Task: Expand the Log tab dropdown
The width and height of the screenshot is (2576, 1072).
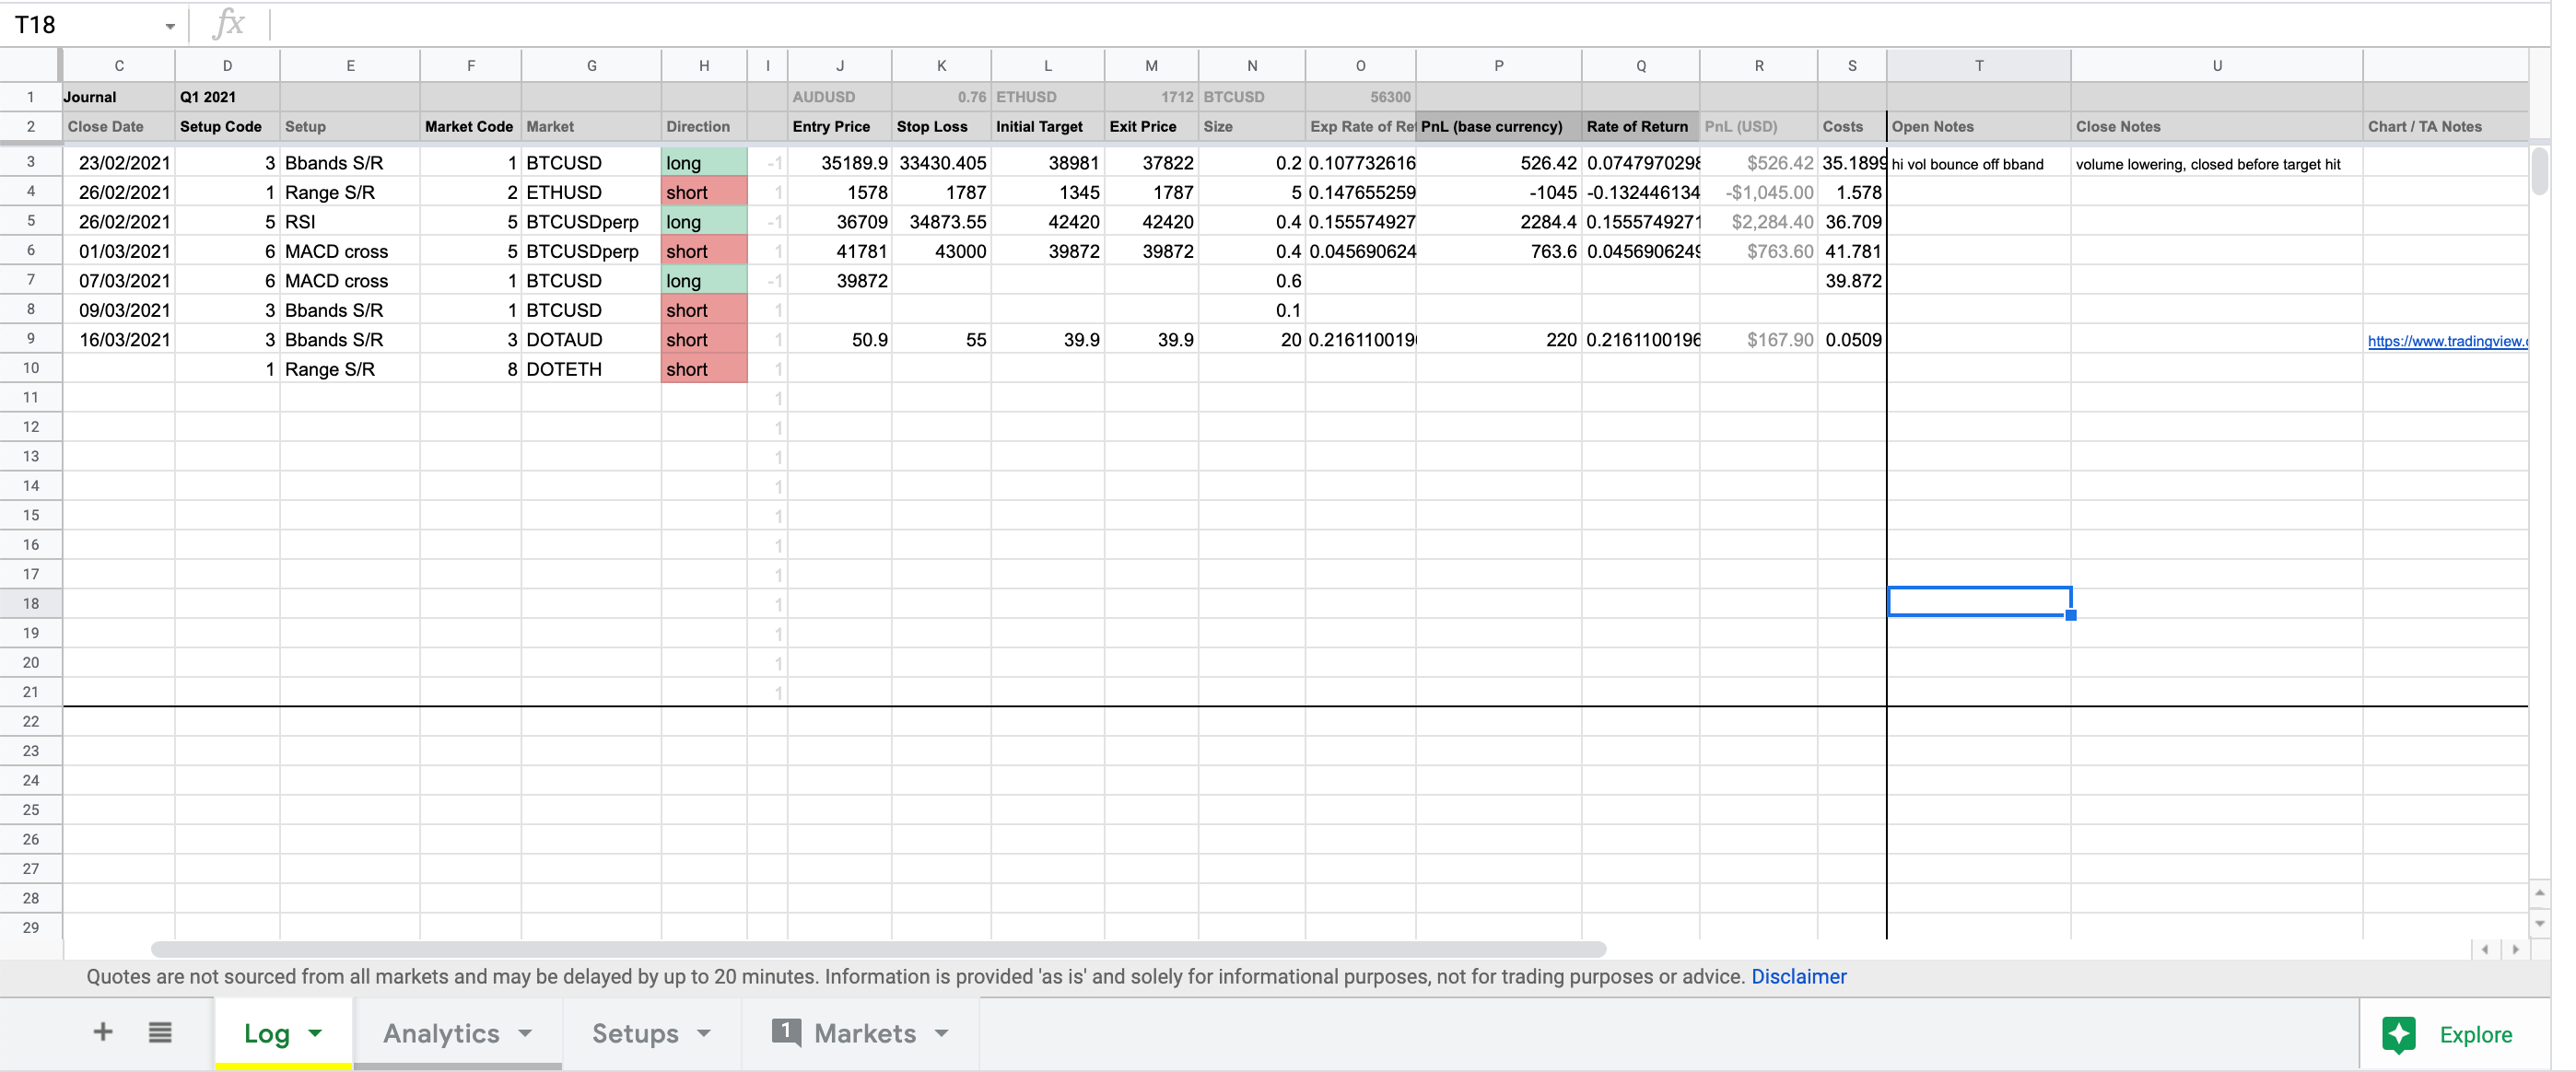Action: 315,1034
